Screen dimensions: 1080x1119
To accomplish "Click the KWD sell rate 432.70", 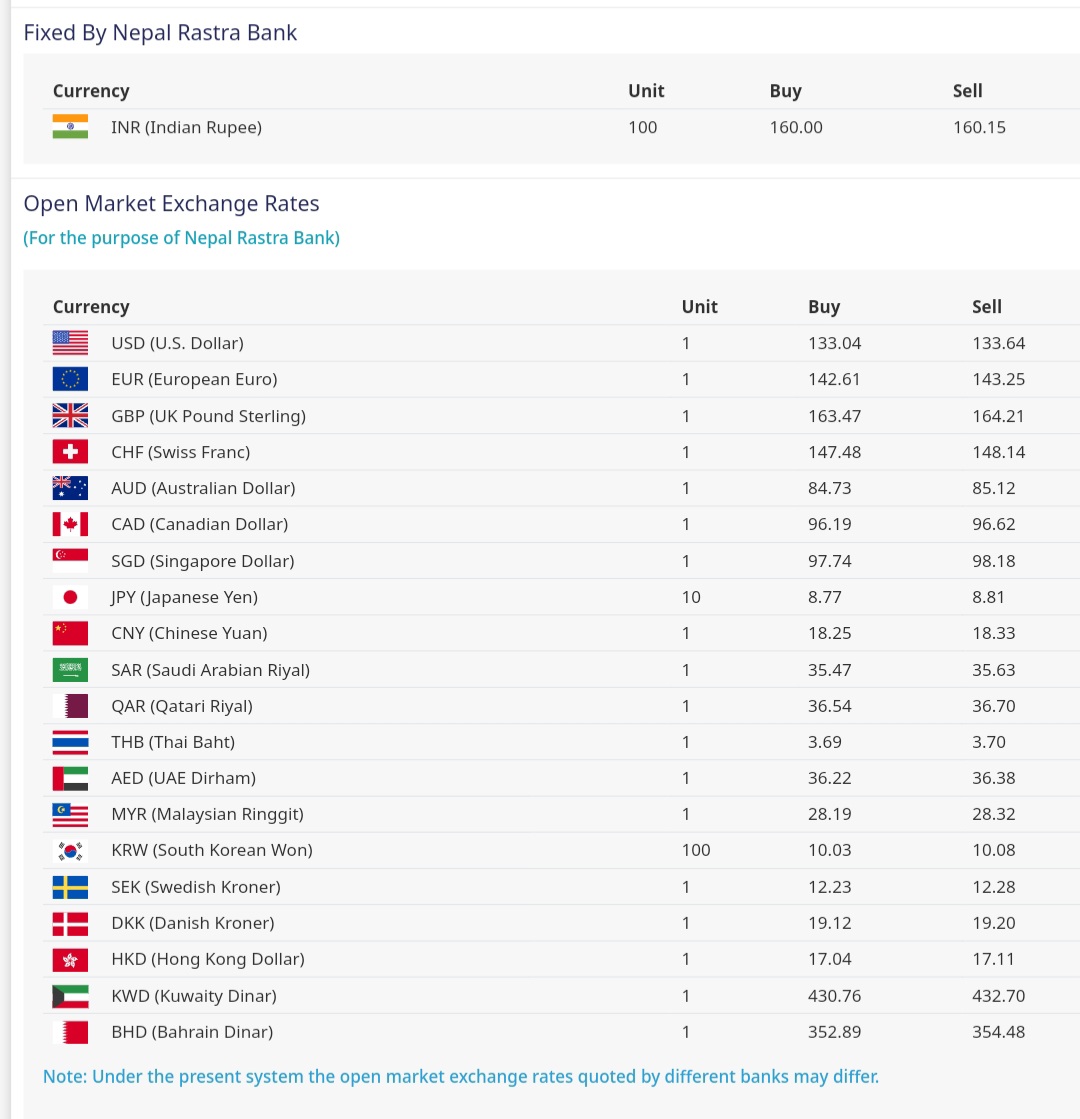I will [x=998, y=996].
